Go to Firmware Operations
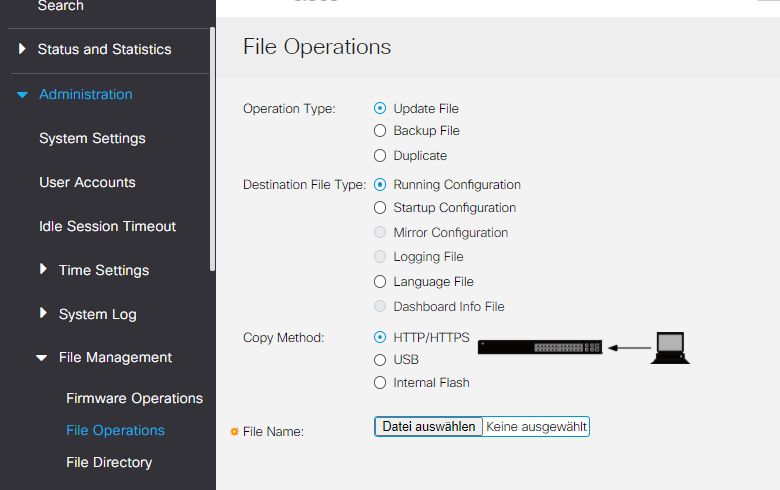The height and width of the screenshot is (490, 780). coord(134,398)
